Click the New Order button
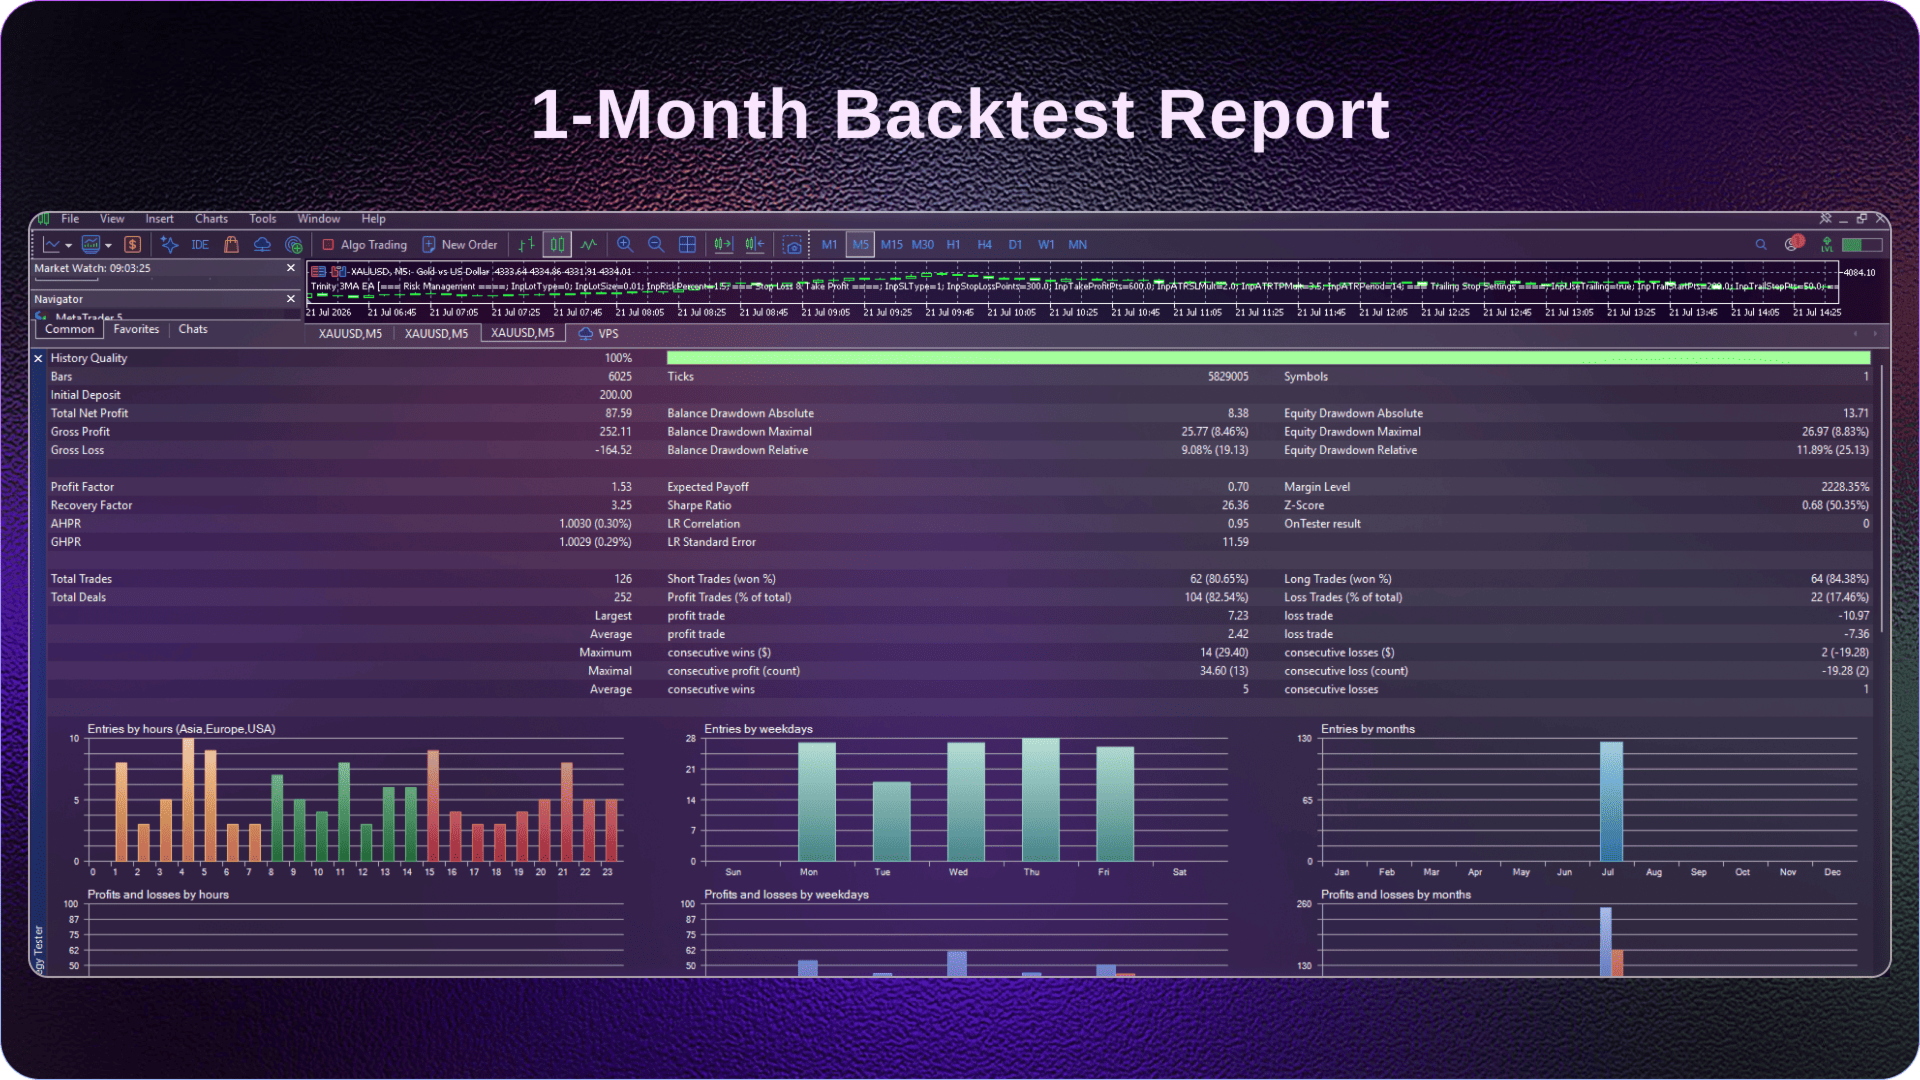 460,245
